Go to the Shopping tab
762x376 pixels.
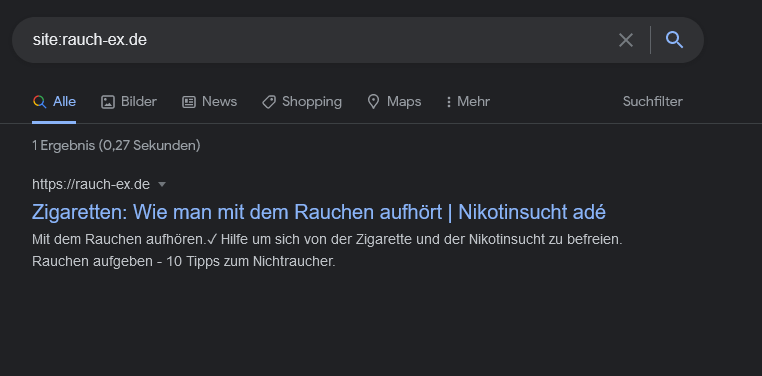coord(302,102)
